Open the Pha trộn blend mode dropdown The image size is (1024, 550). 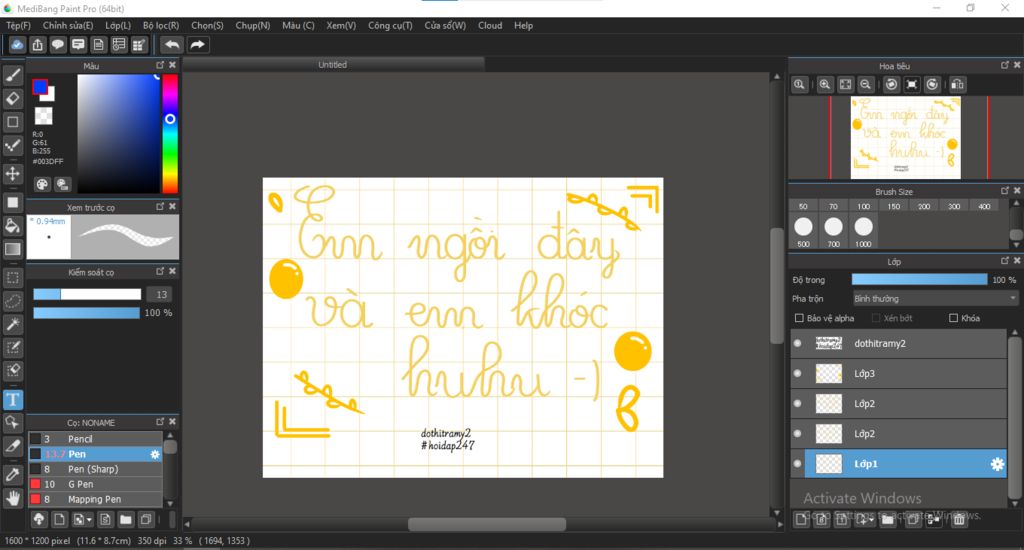(934, 298)
